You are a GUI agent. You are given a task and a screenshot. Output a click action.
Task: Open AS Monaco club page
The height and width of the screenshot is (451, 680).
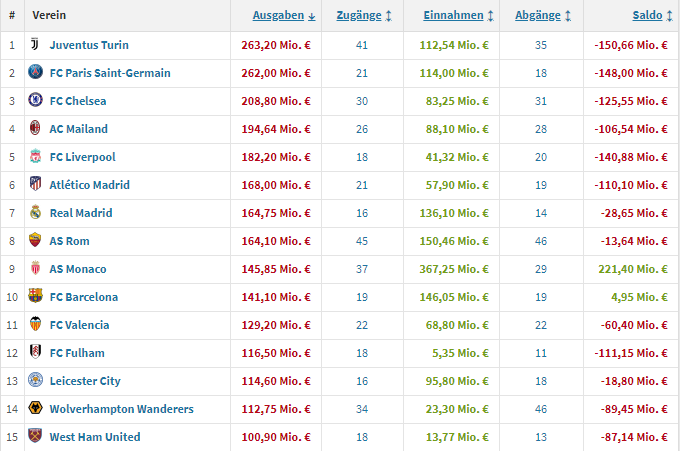[x=78, y=269]
